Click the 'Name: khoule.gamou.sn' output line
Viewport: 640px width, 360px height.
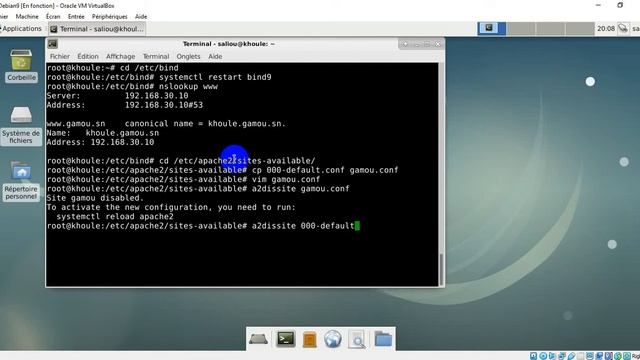coord(103,133)
